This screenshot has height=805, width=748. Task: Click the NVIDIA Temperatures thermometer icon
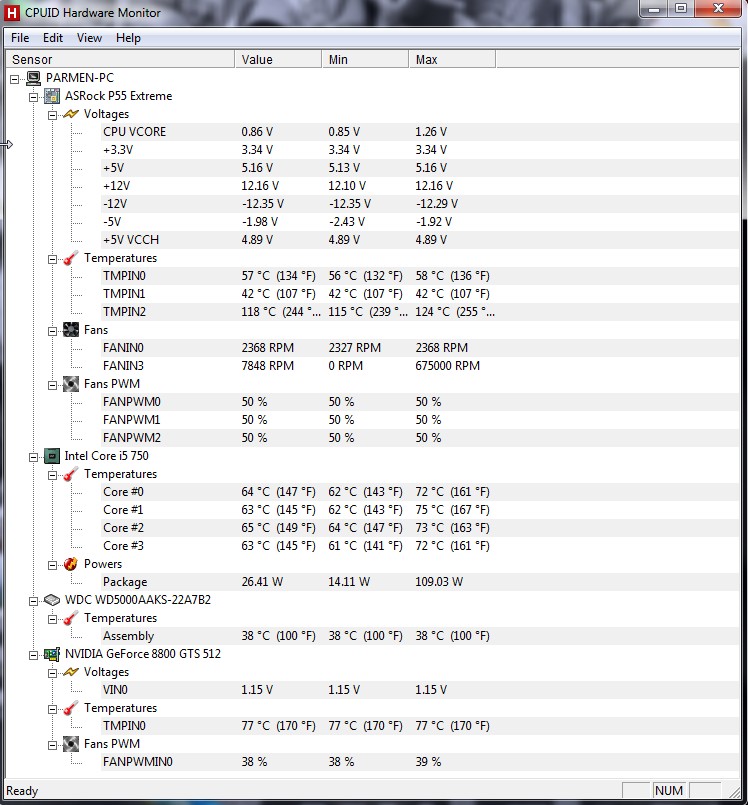tap(71, 708)
